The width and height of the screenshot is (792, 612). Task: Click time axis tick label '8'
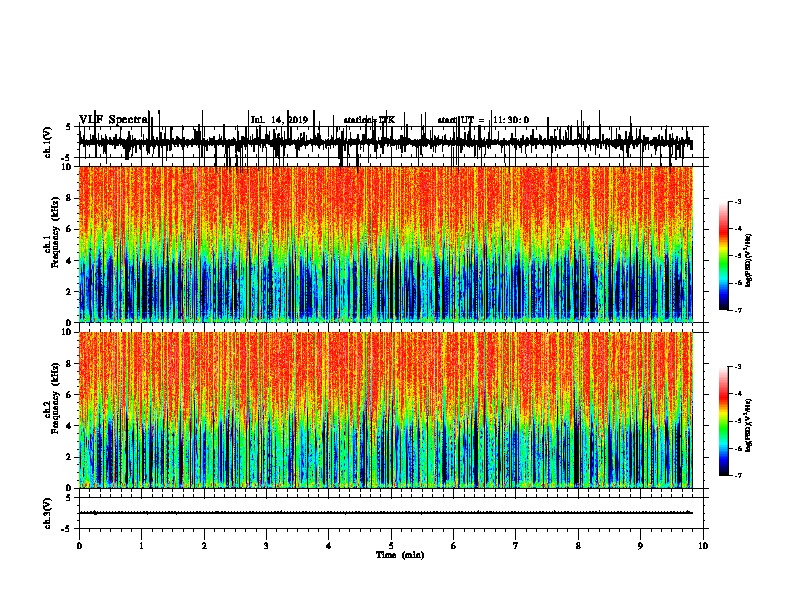click(578, 546)
